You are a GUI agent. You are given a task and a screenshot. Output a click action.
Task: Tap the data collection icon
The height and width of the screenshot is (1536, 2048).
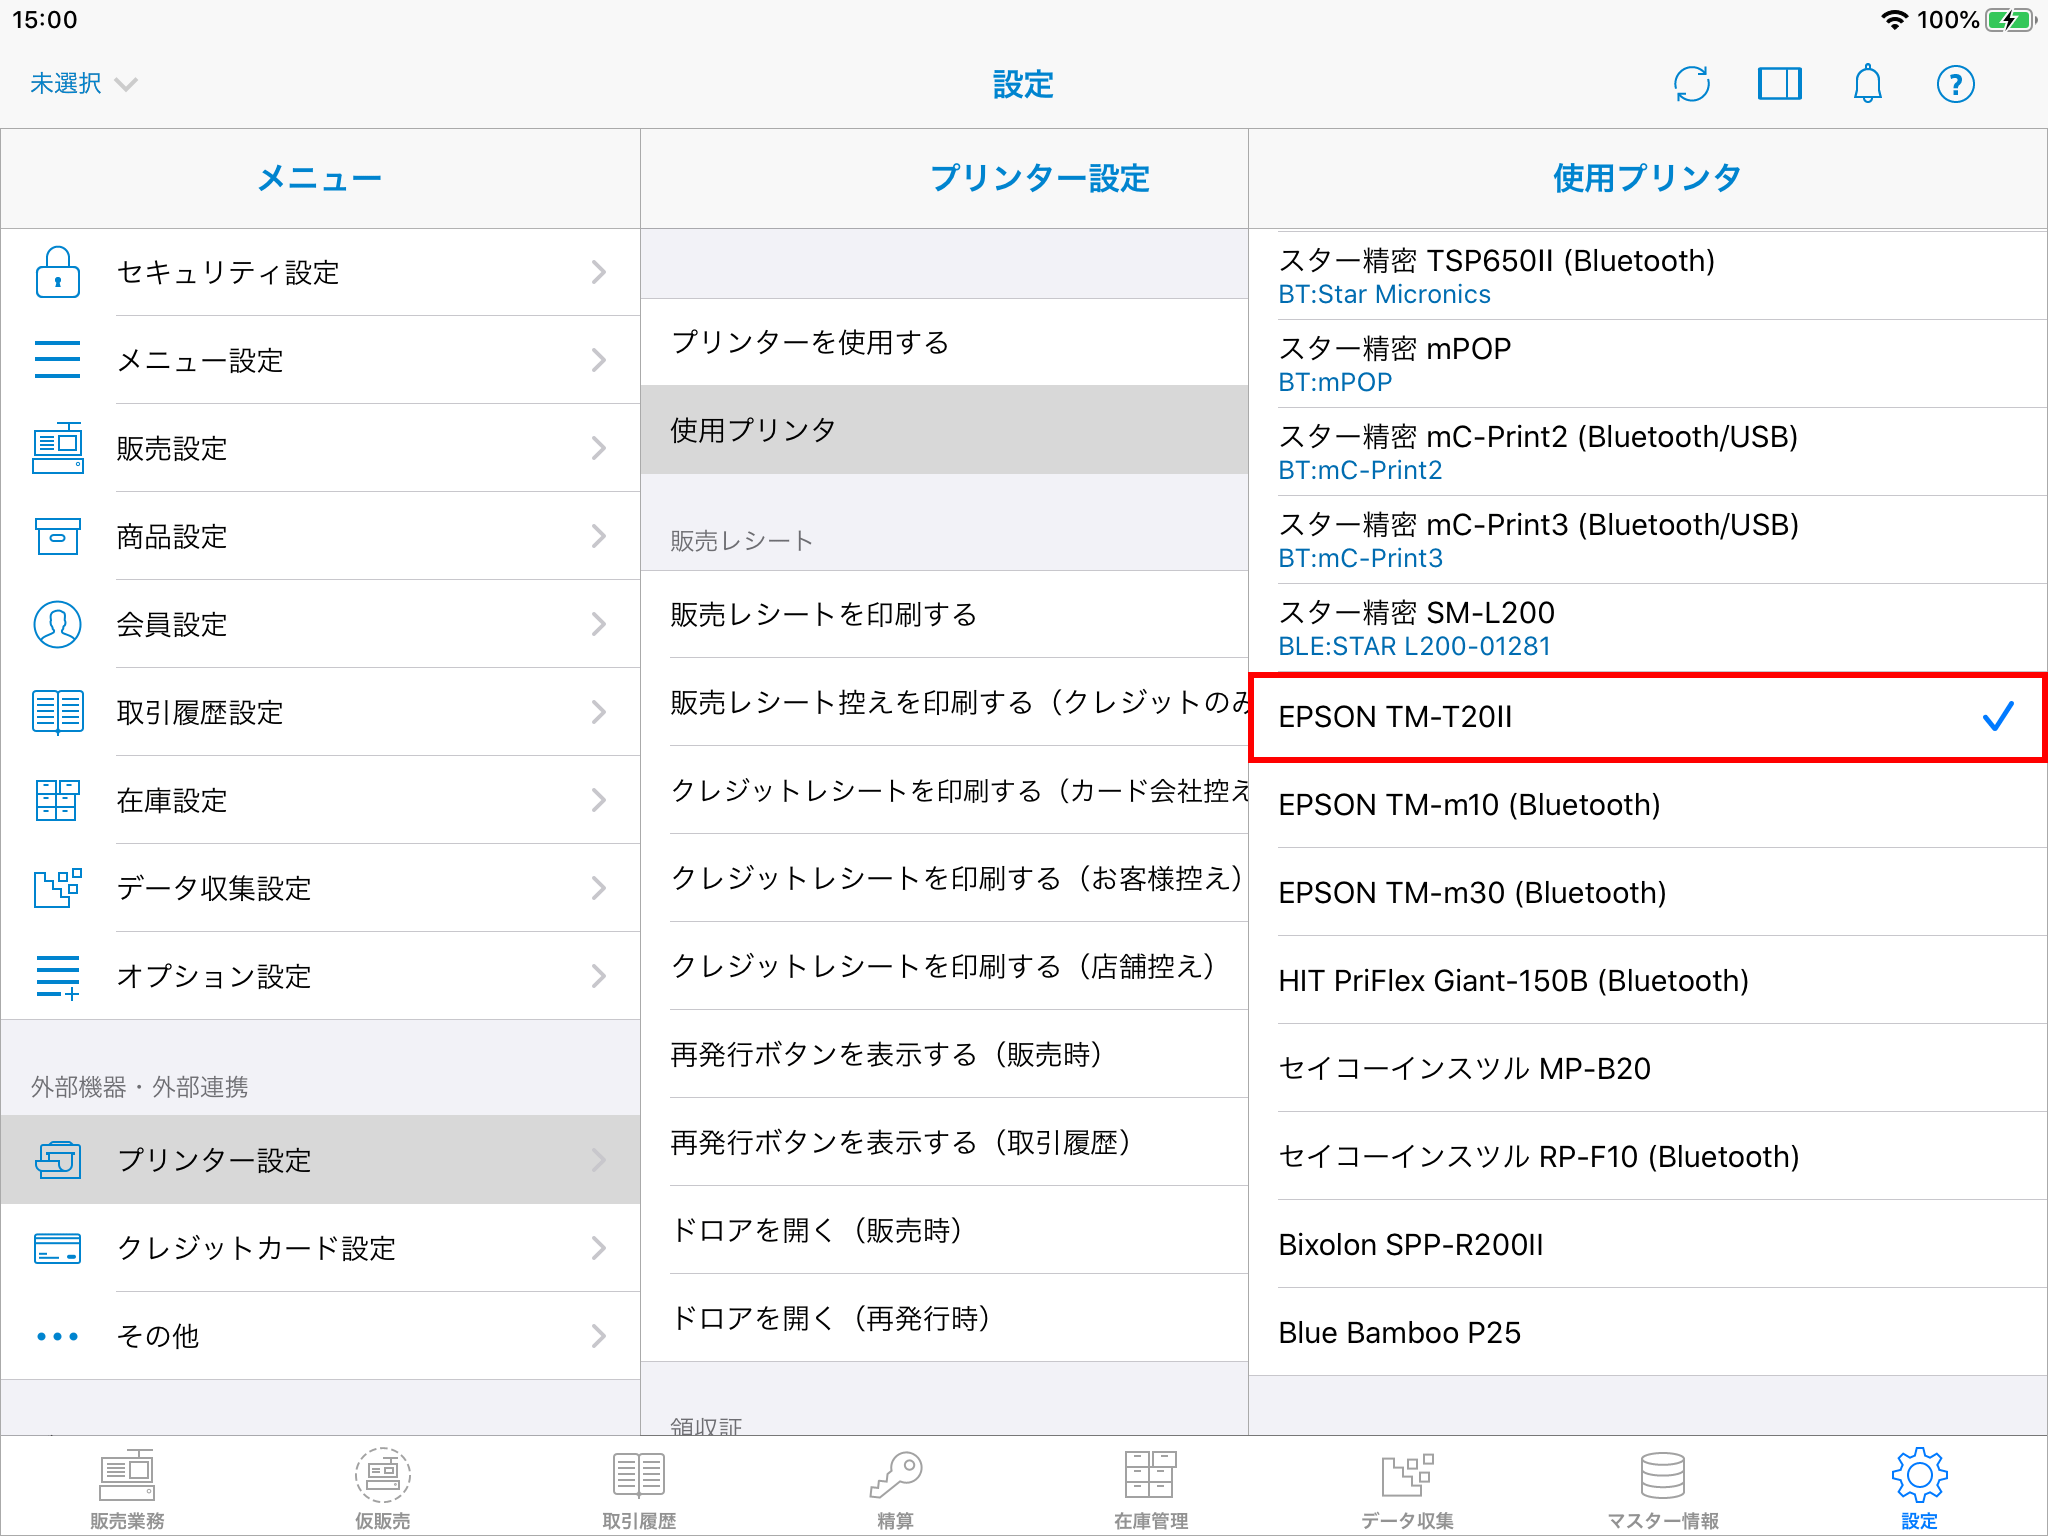(x=57, y=888)
